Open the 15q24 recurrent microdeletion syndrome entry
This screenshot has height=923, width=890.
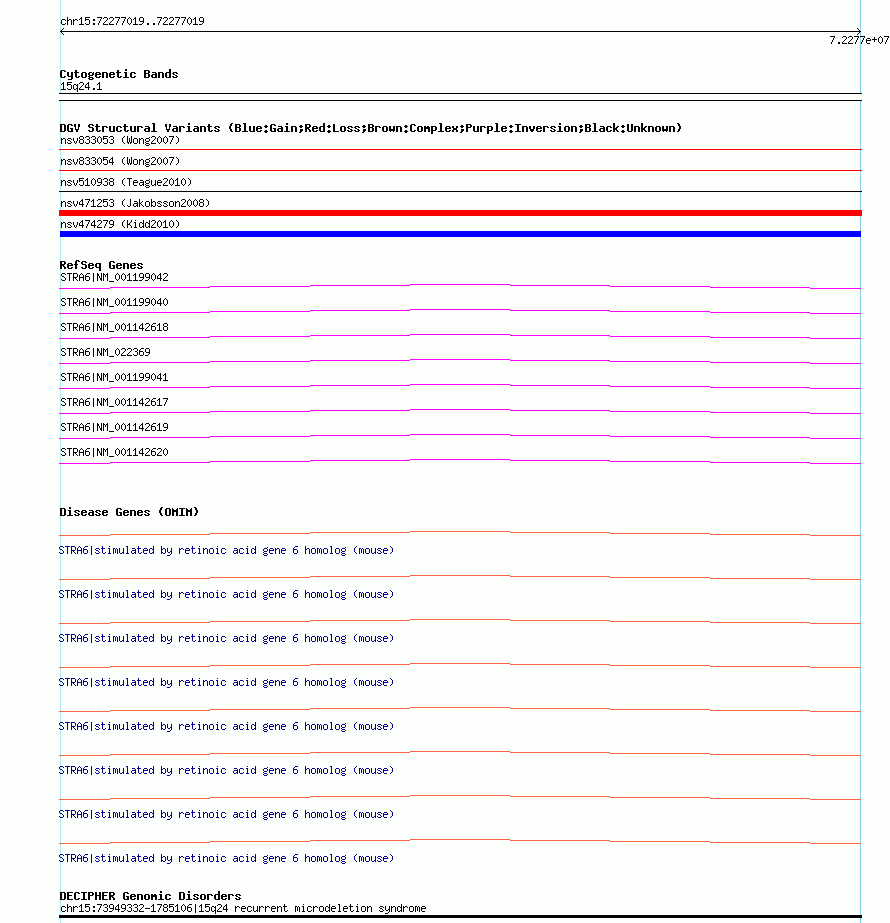click(243, 908)
